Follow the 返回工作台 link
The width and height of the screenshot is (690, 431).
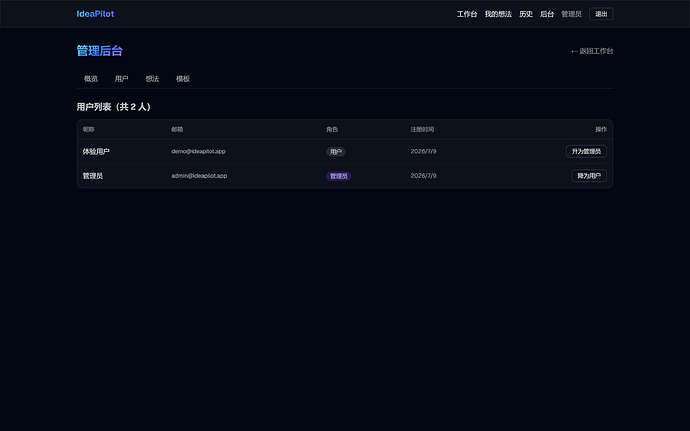point(592,51)
